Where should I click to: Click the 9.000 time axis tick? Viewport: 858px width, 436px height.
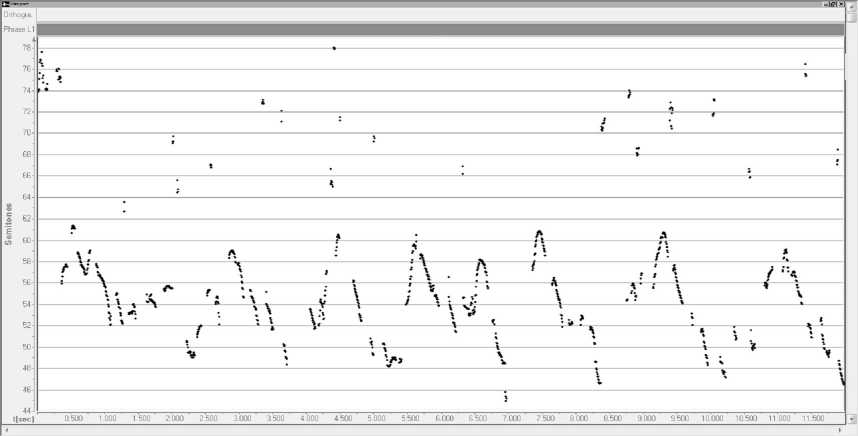tap(646, 418)
